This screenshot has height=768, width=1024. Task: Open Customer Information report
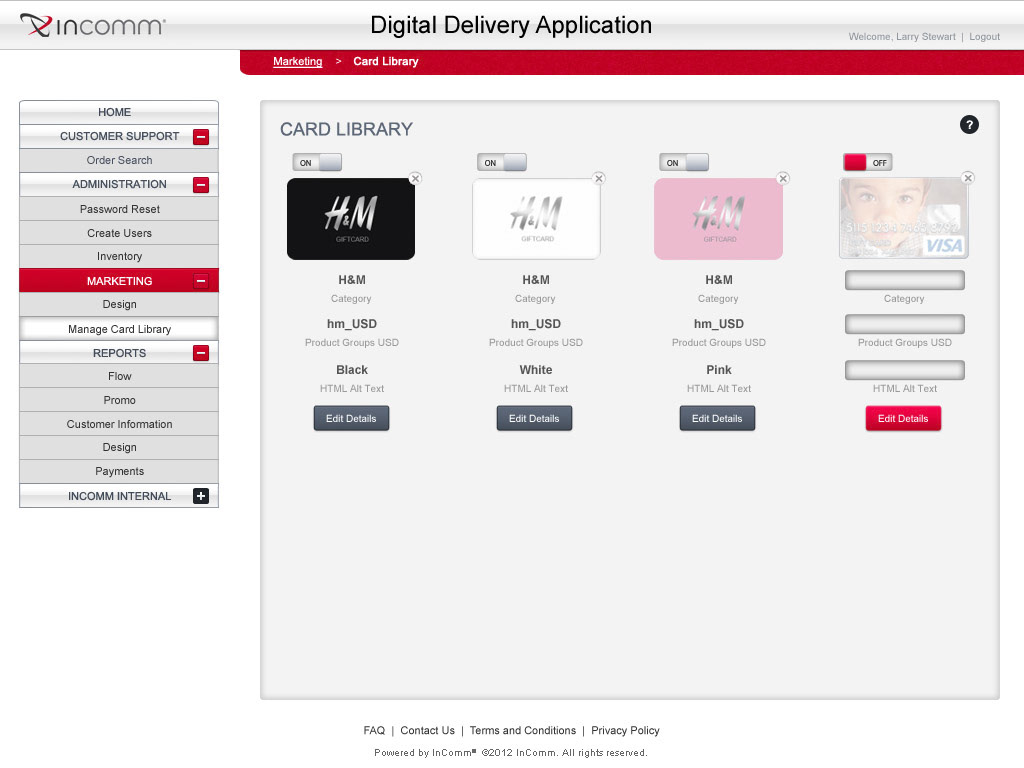pyautogui.click(x=119, y=424)
